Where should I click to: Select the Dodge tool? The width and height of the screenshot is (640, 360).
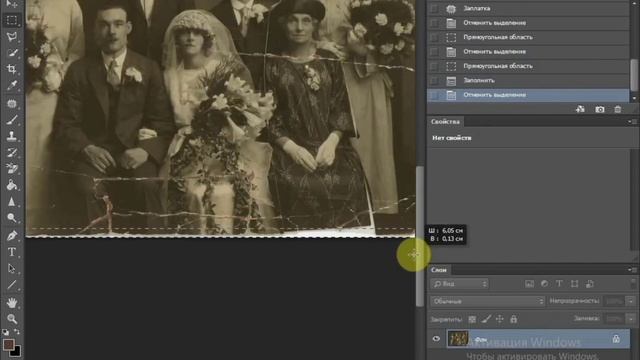12,218
